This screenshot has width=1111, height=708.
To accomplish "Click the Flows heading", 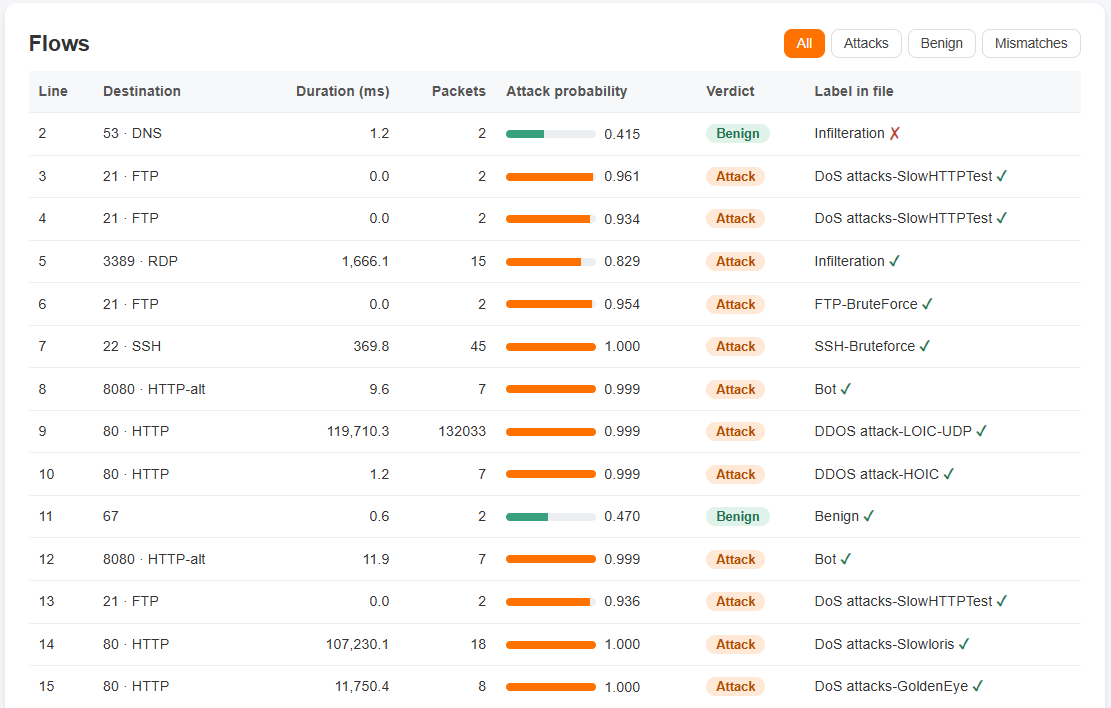I will [60, 44].
